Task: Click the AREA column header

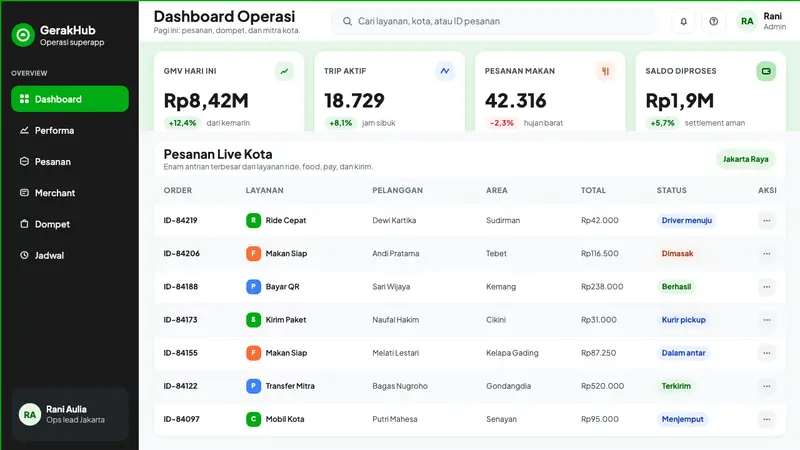Action: point(496,190)
